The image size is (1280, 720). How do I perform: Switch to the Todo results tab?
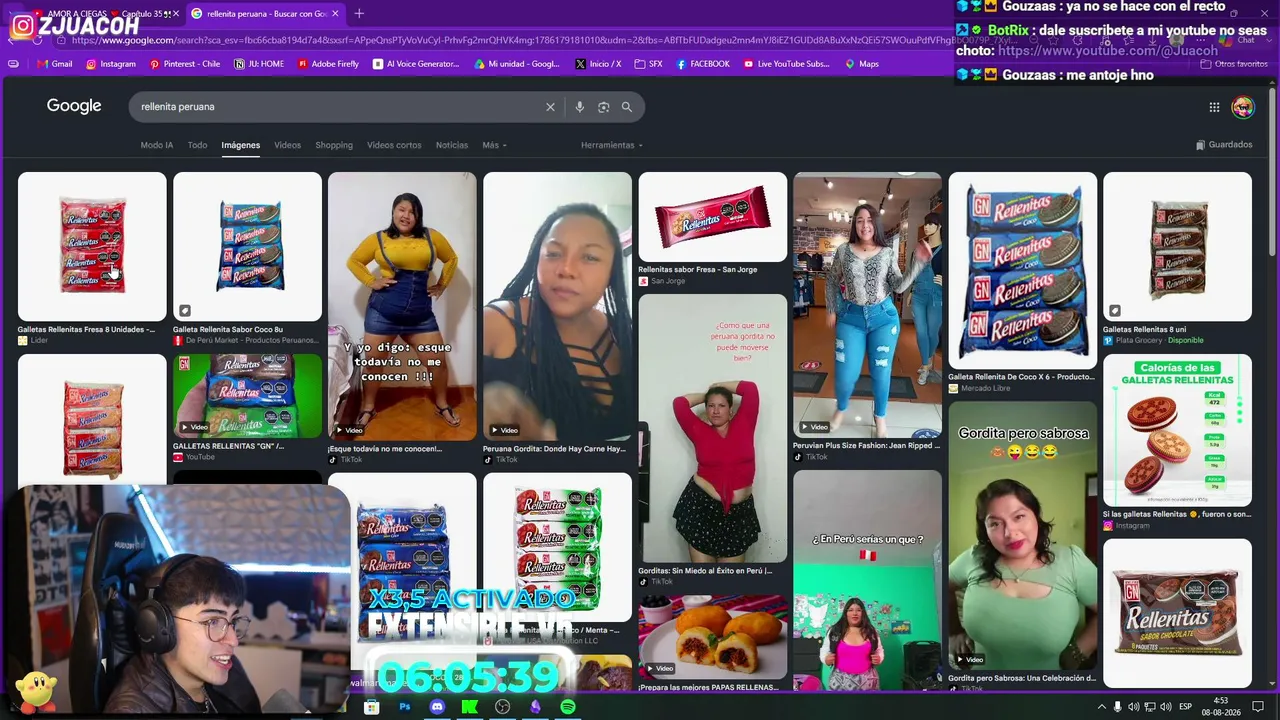coord(198,145)
